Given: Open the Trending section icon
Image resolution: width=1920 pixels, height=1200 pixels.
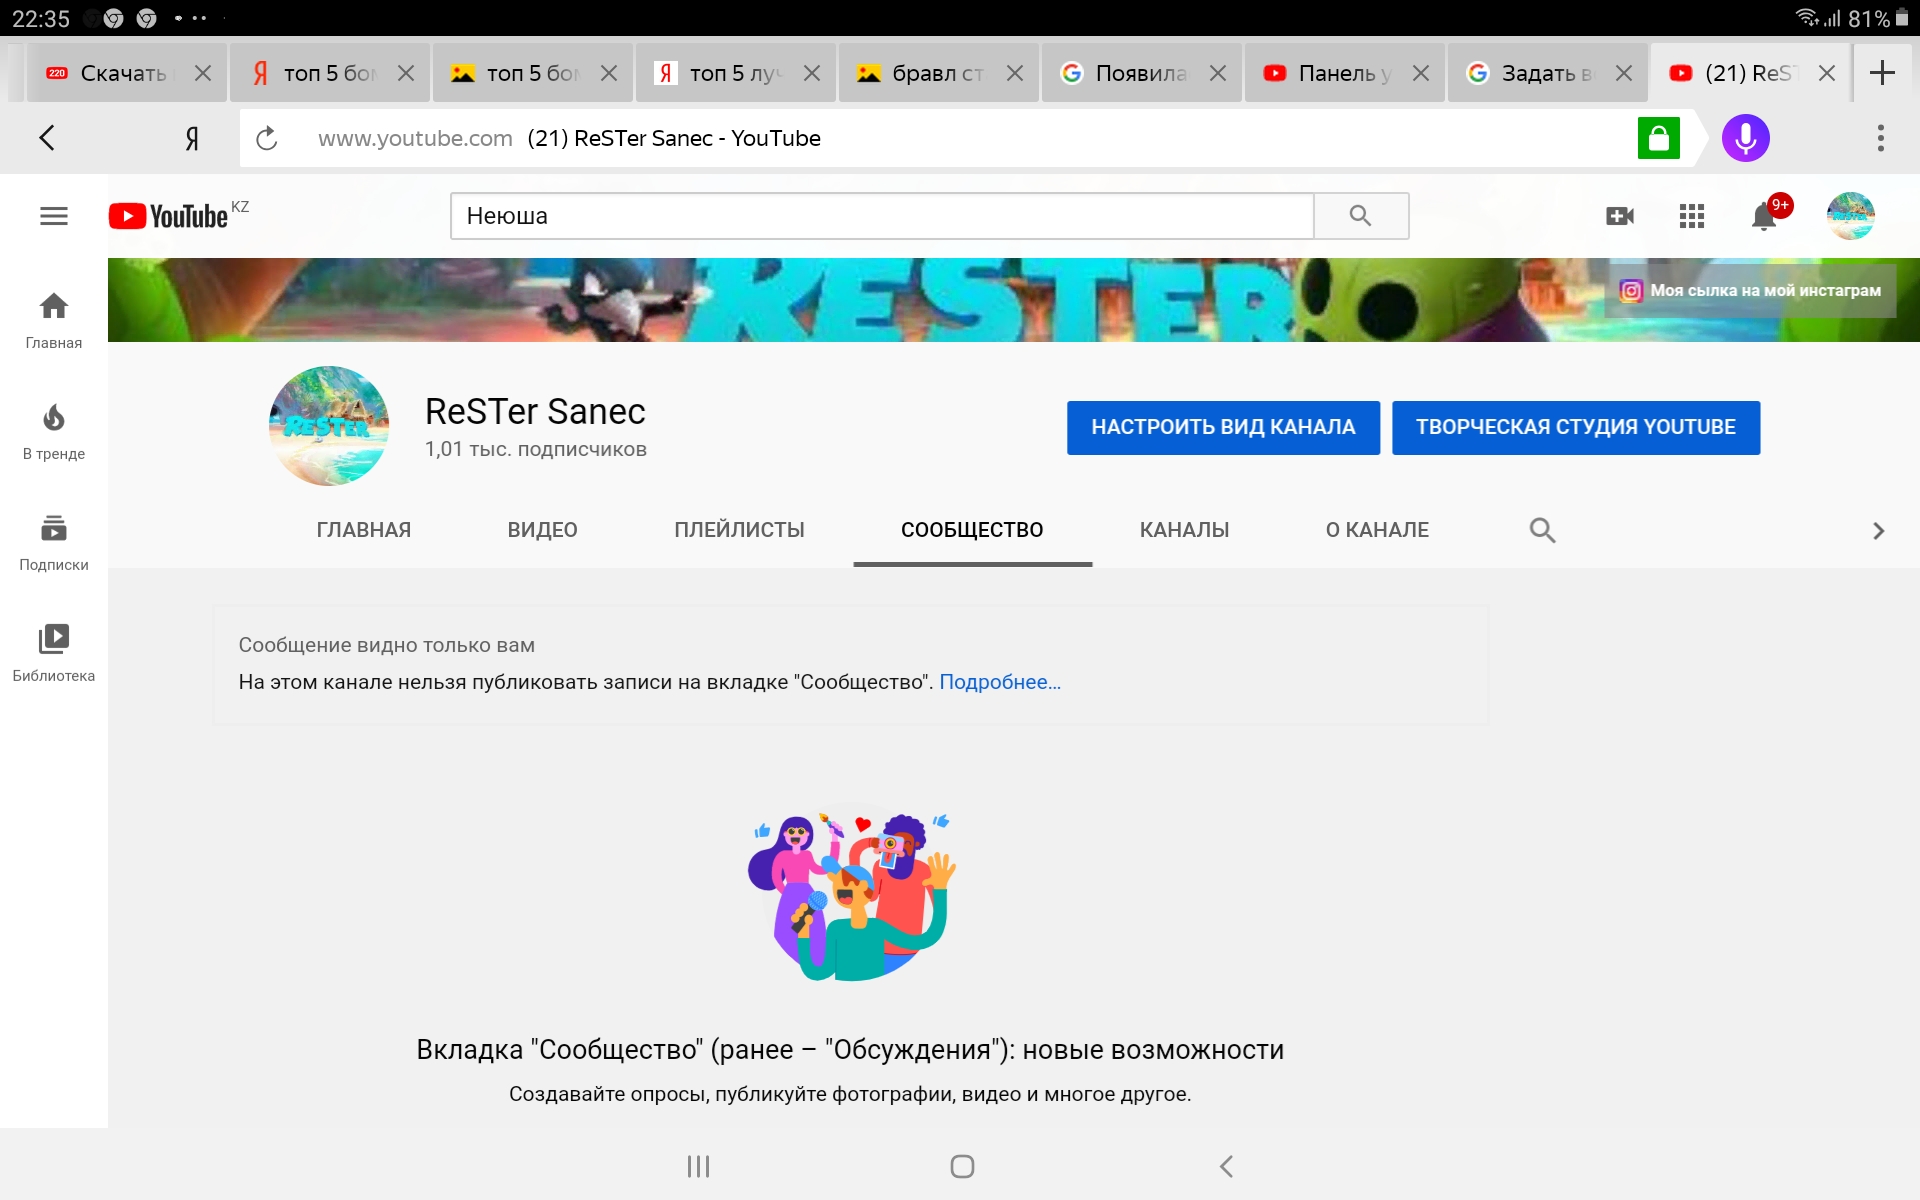Looking at the screenshot, I should 53,423.
